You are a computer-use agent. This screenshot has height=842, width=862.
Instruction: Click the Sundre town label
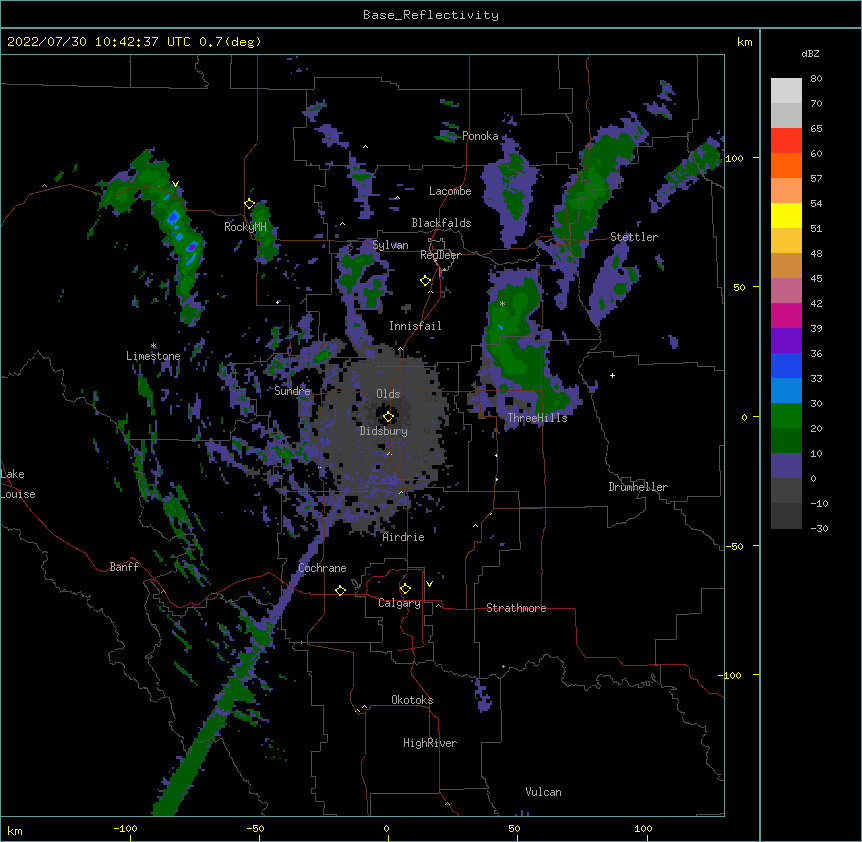pos(292,391)
